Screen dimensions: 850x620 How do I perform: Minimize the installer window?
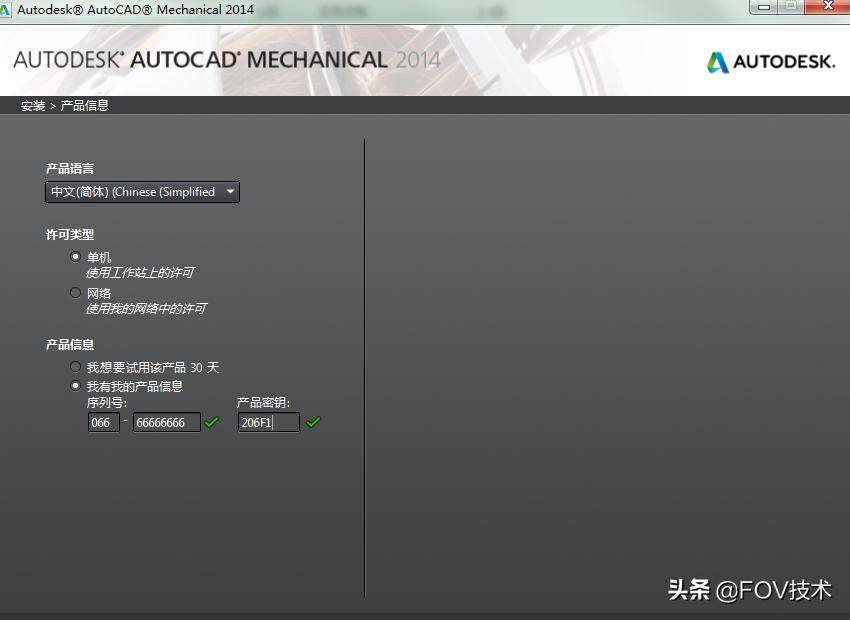click(762, 9)
